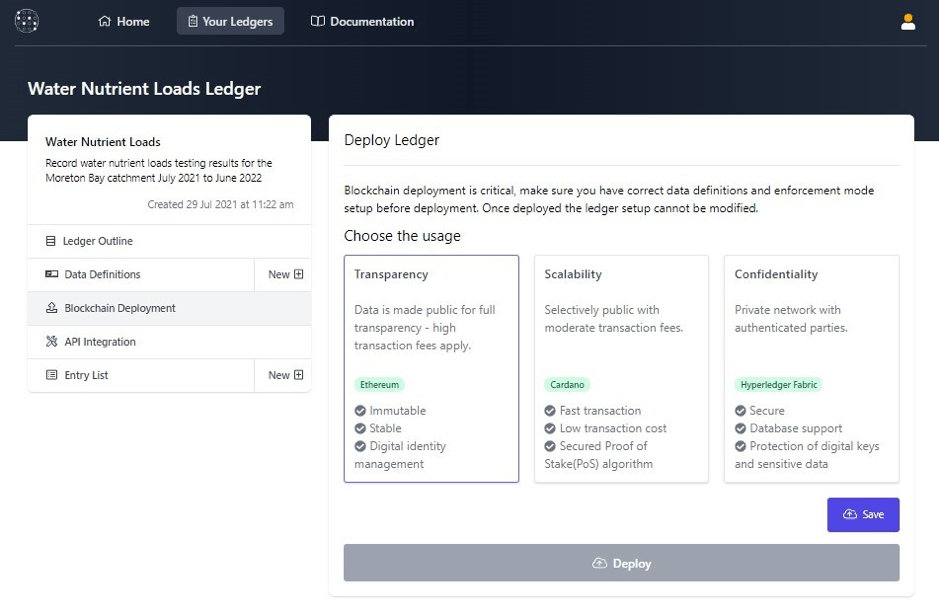Select the Confidentiality usage card
This screenshot has width=939, height=616.
tap(811, 369)
